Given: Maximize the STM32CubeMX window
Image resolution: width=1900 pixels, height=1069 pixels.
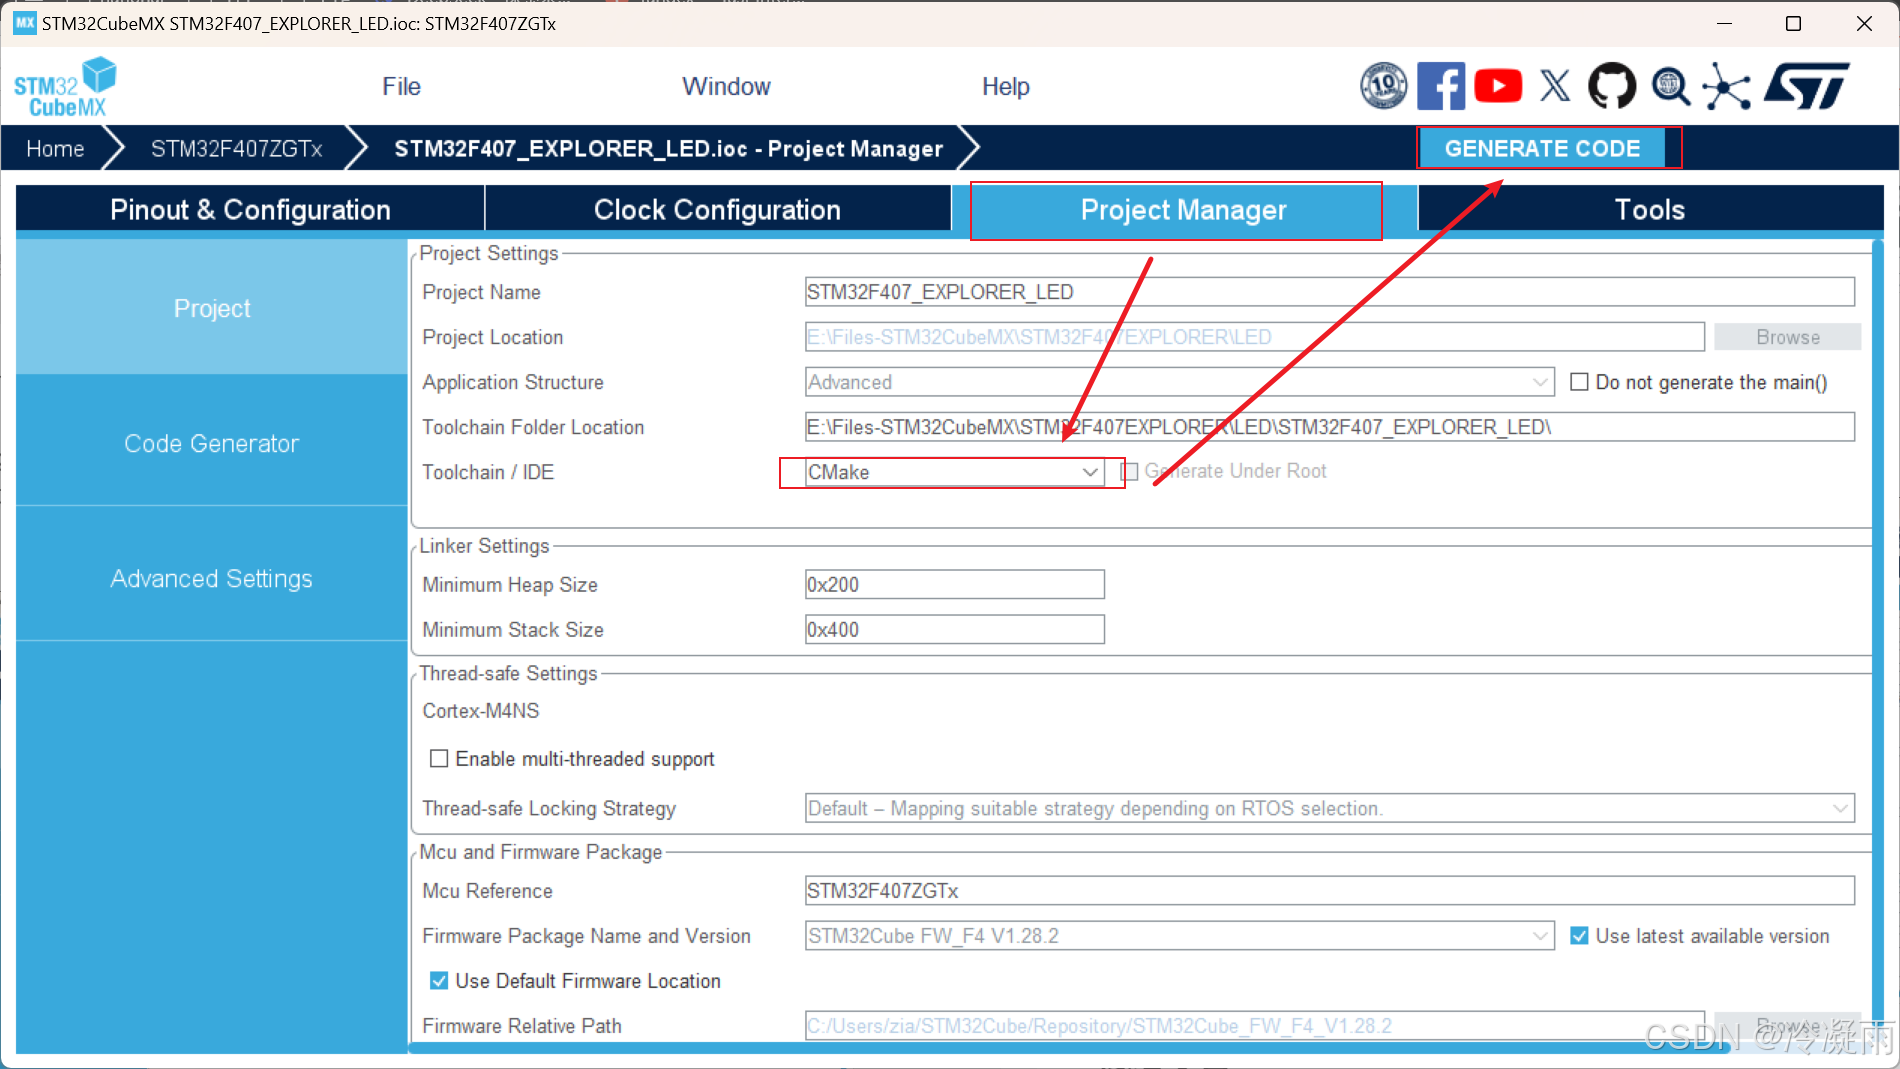Looking at the screenshot, I should click(1793, 23).
